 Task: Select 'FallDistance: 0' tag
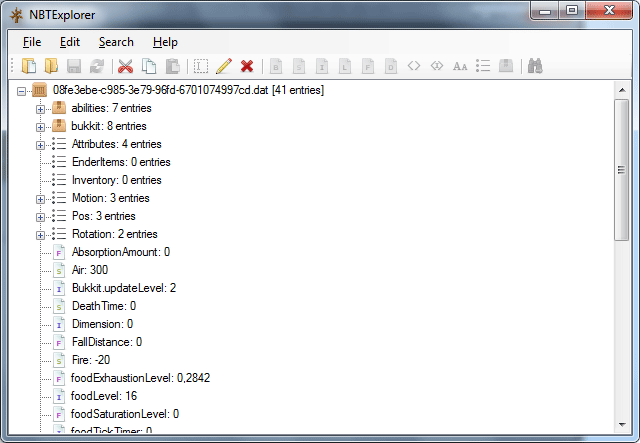coord(107,342)
